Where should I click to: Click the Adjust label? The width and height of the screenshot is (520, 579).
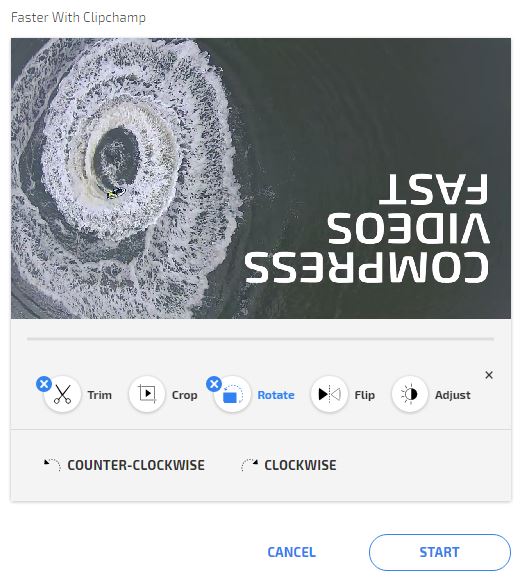453,395
